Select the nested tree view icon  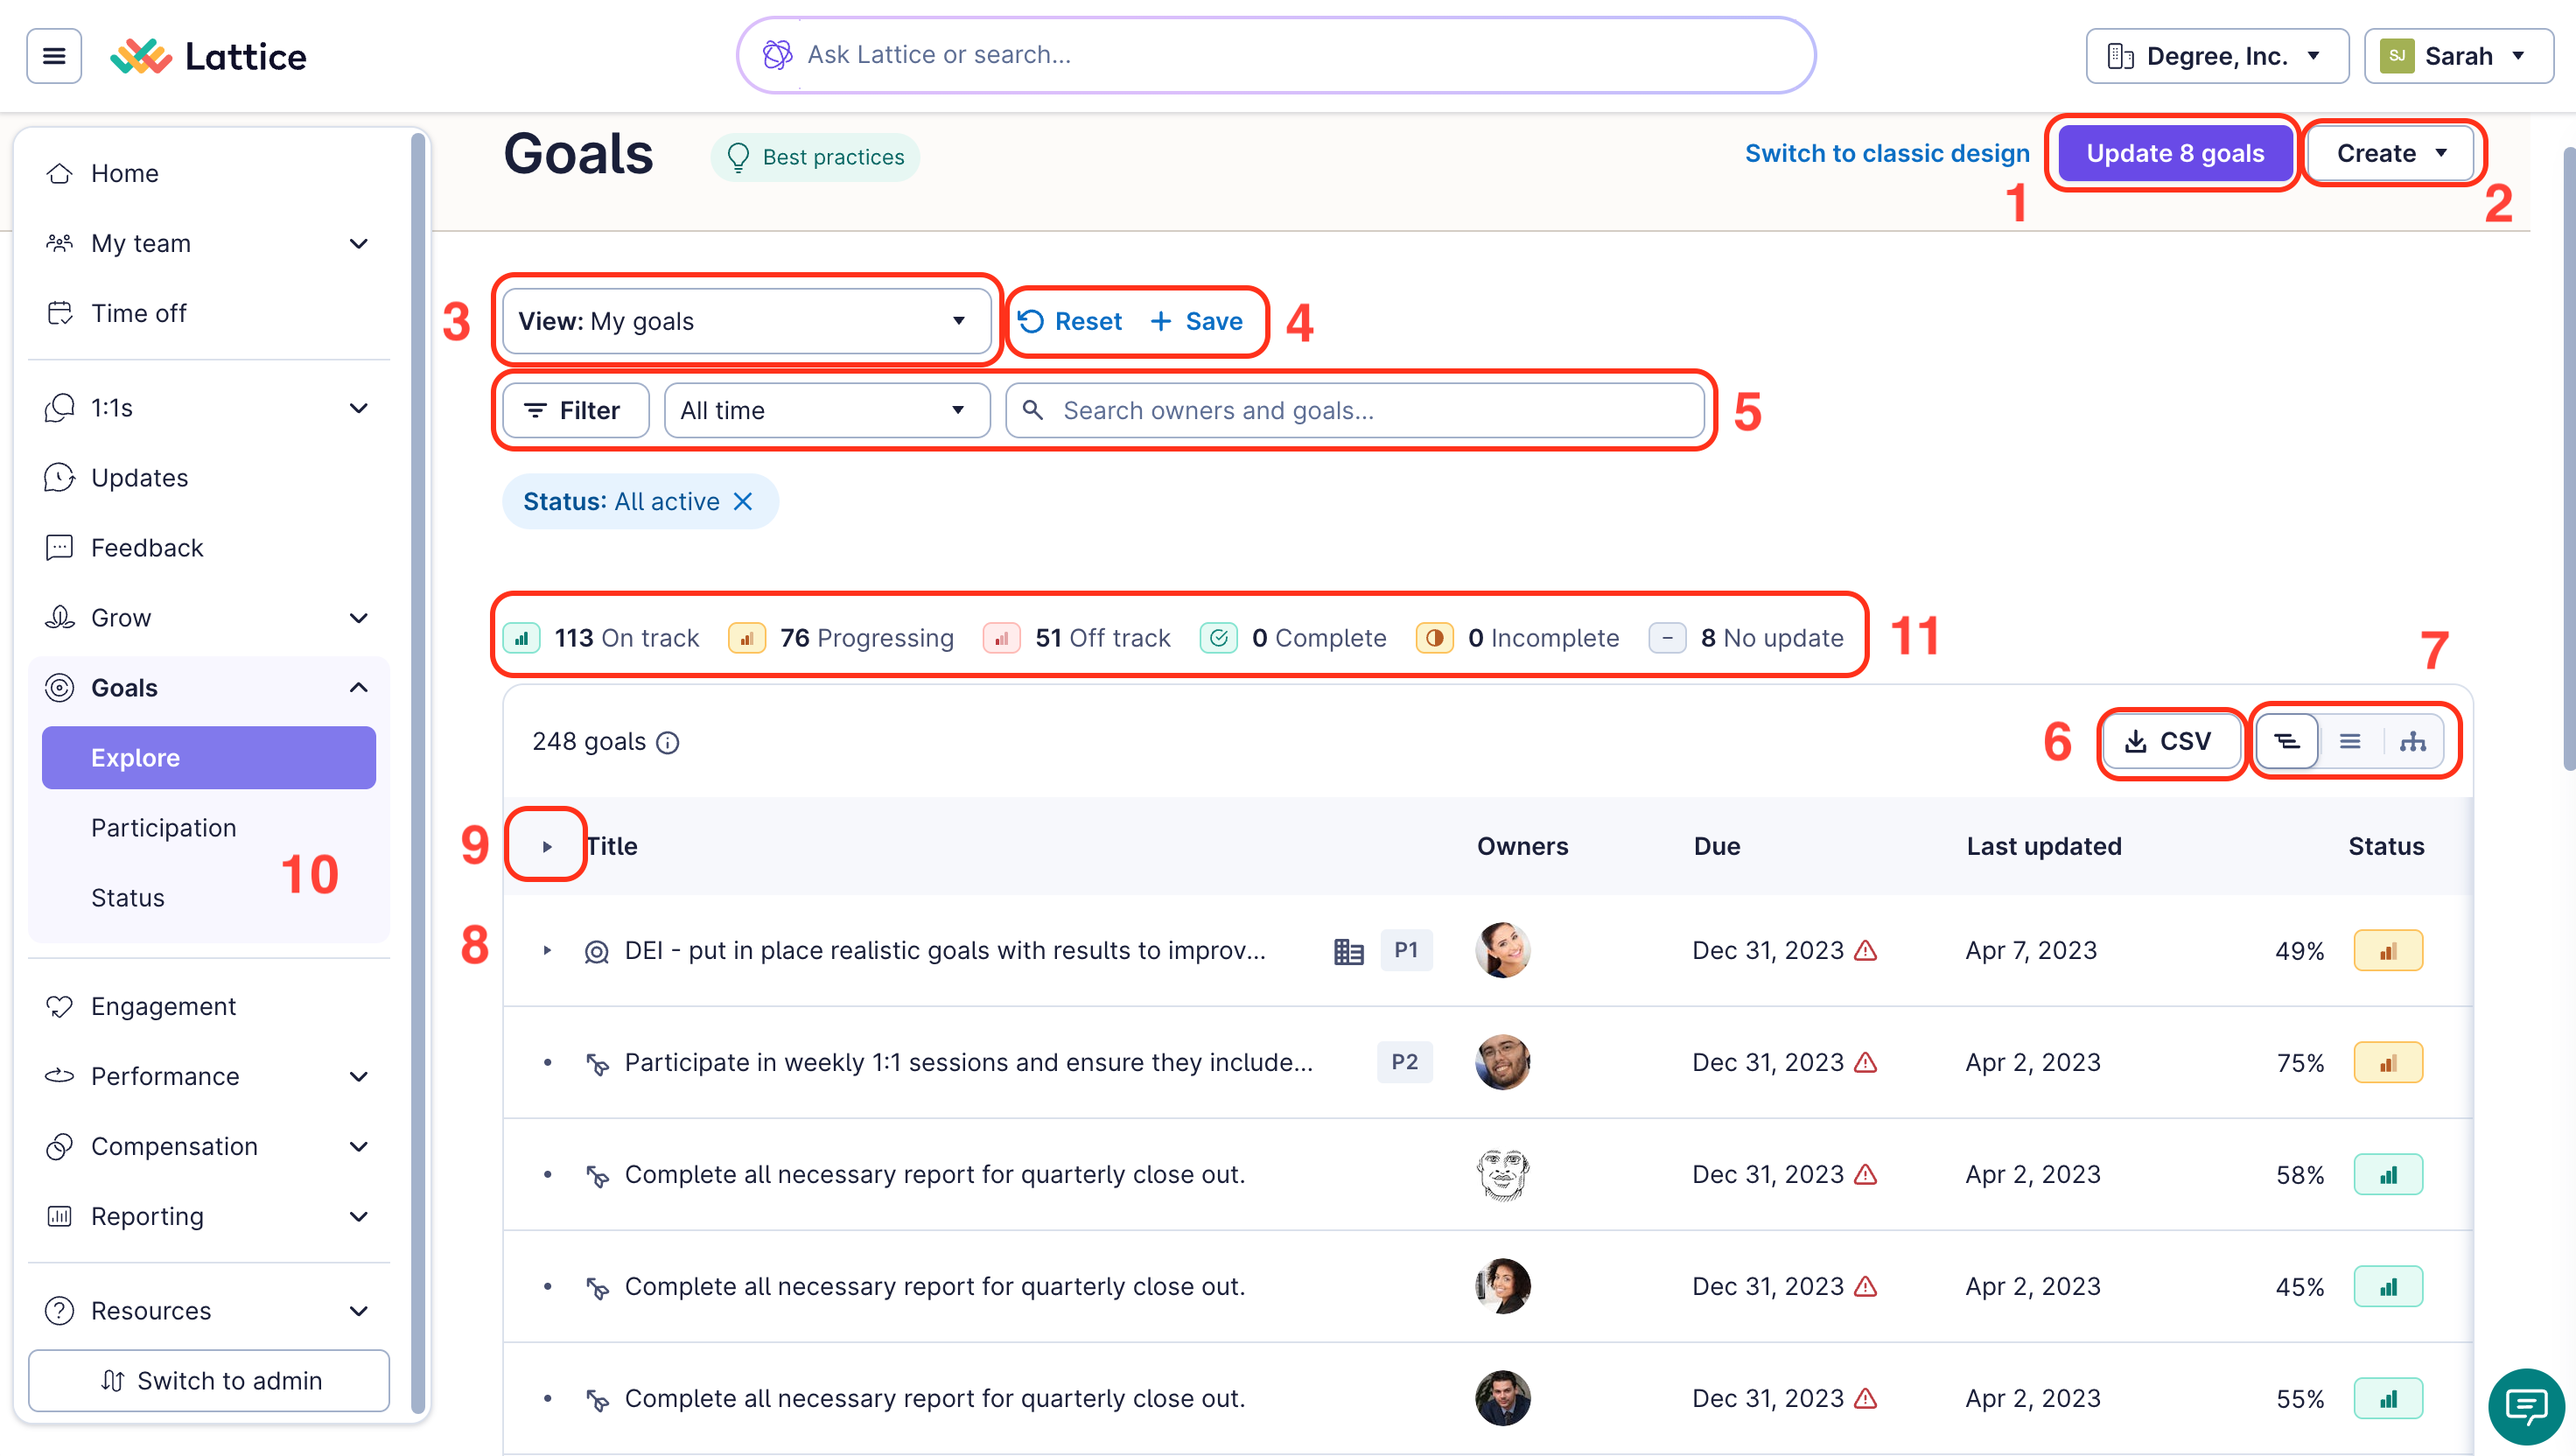[x=2287, y=741]
